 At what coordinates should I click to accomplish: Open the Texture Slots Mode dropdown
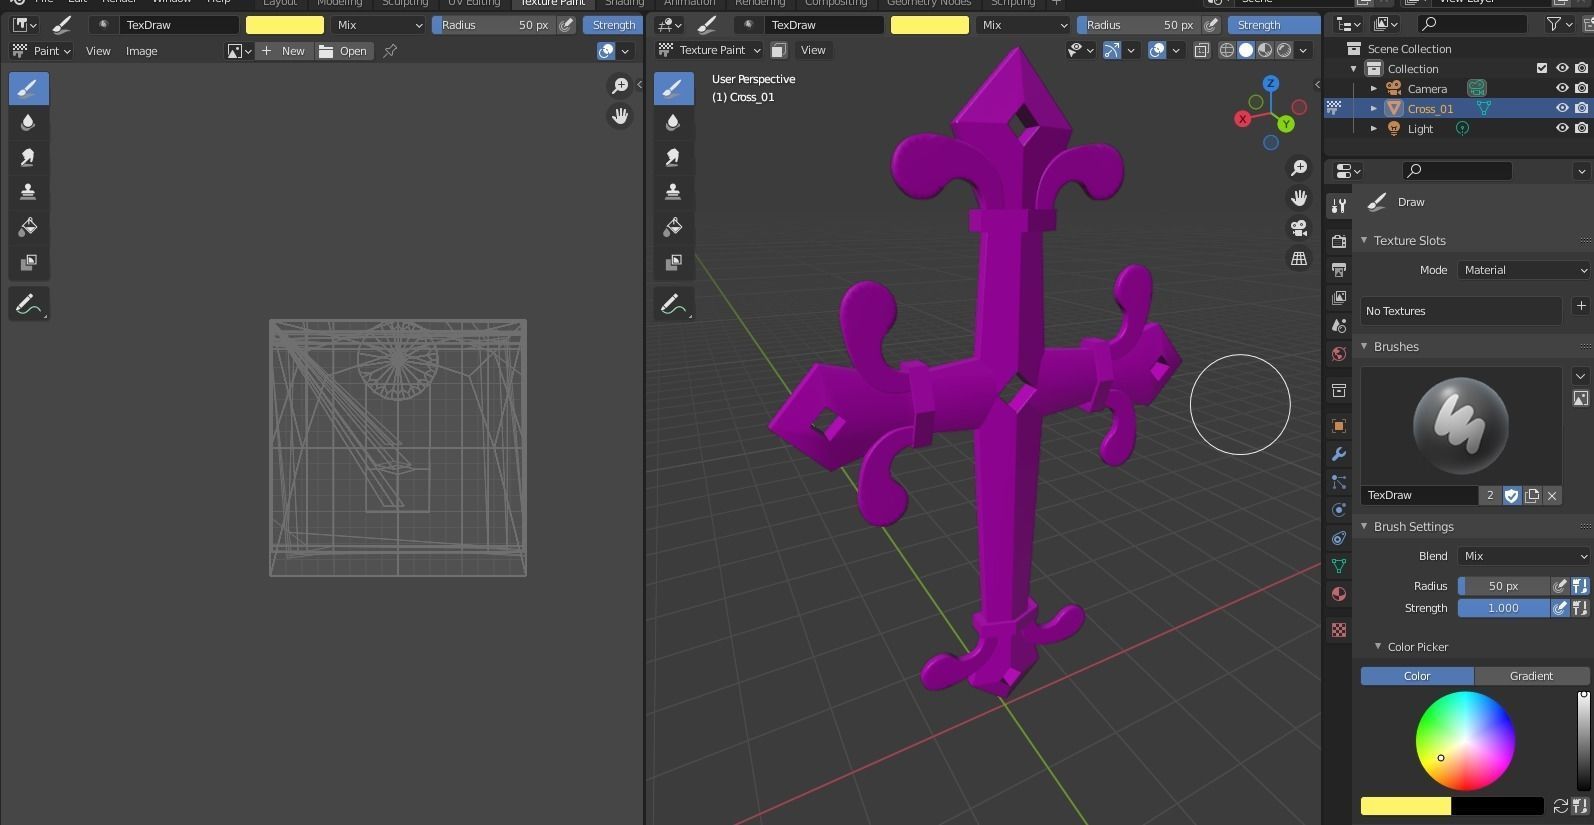pos(1522,270)
